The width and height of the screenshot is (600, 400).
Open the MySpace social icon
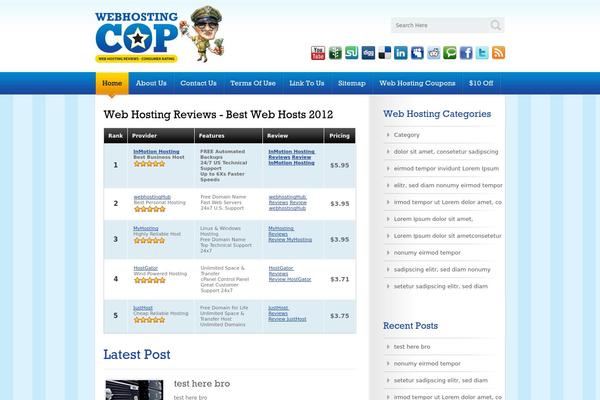(417, 53)
